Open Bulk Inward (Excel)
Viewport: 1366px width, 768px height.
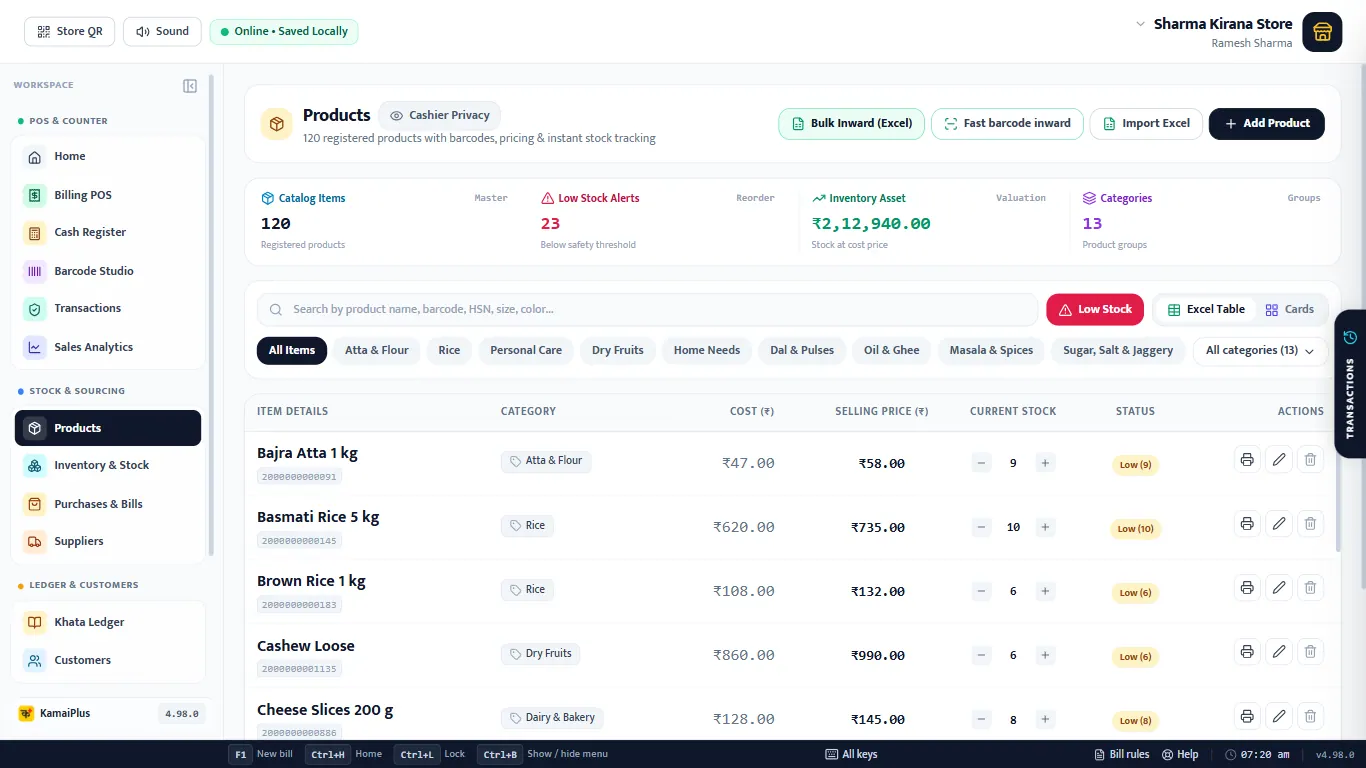click(852, 124)
